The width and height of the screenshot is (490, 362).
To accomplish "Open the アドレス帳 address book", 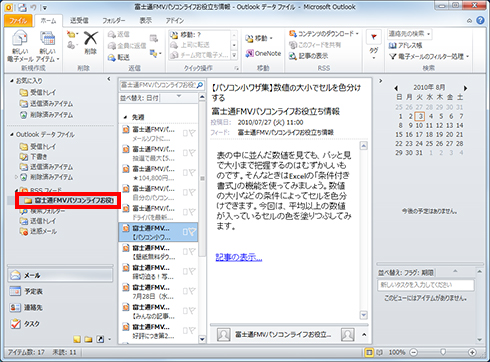I will pyautogui.click(x=406, y=45).
